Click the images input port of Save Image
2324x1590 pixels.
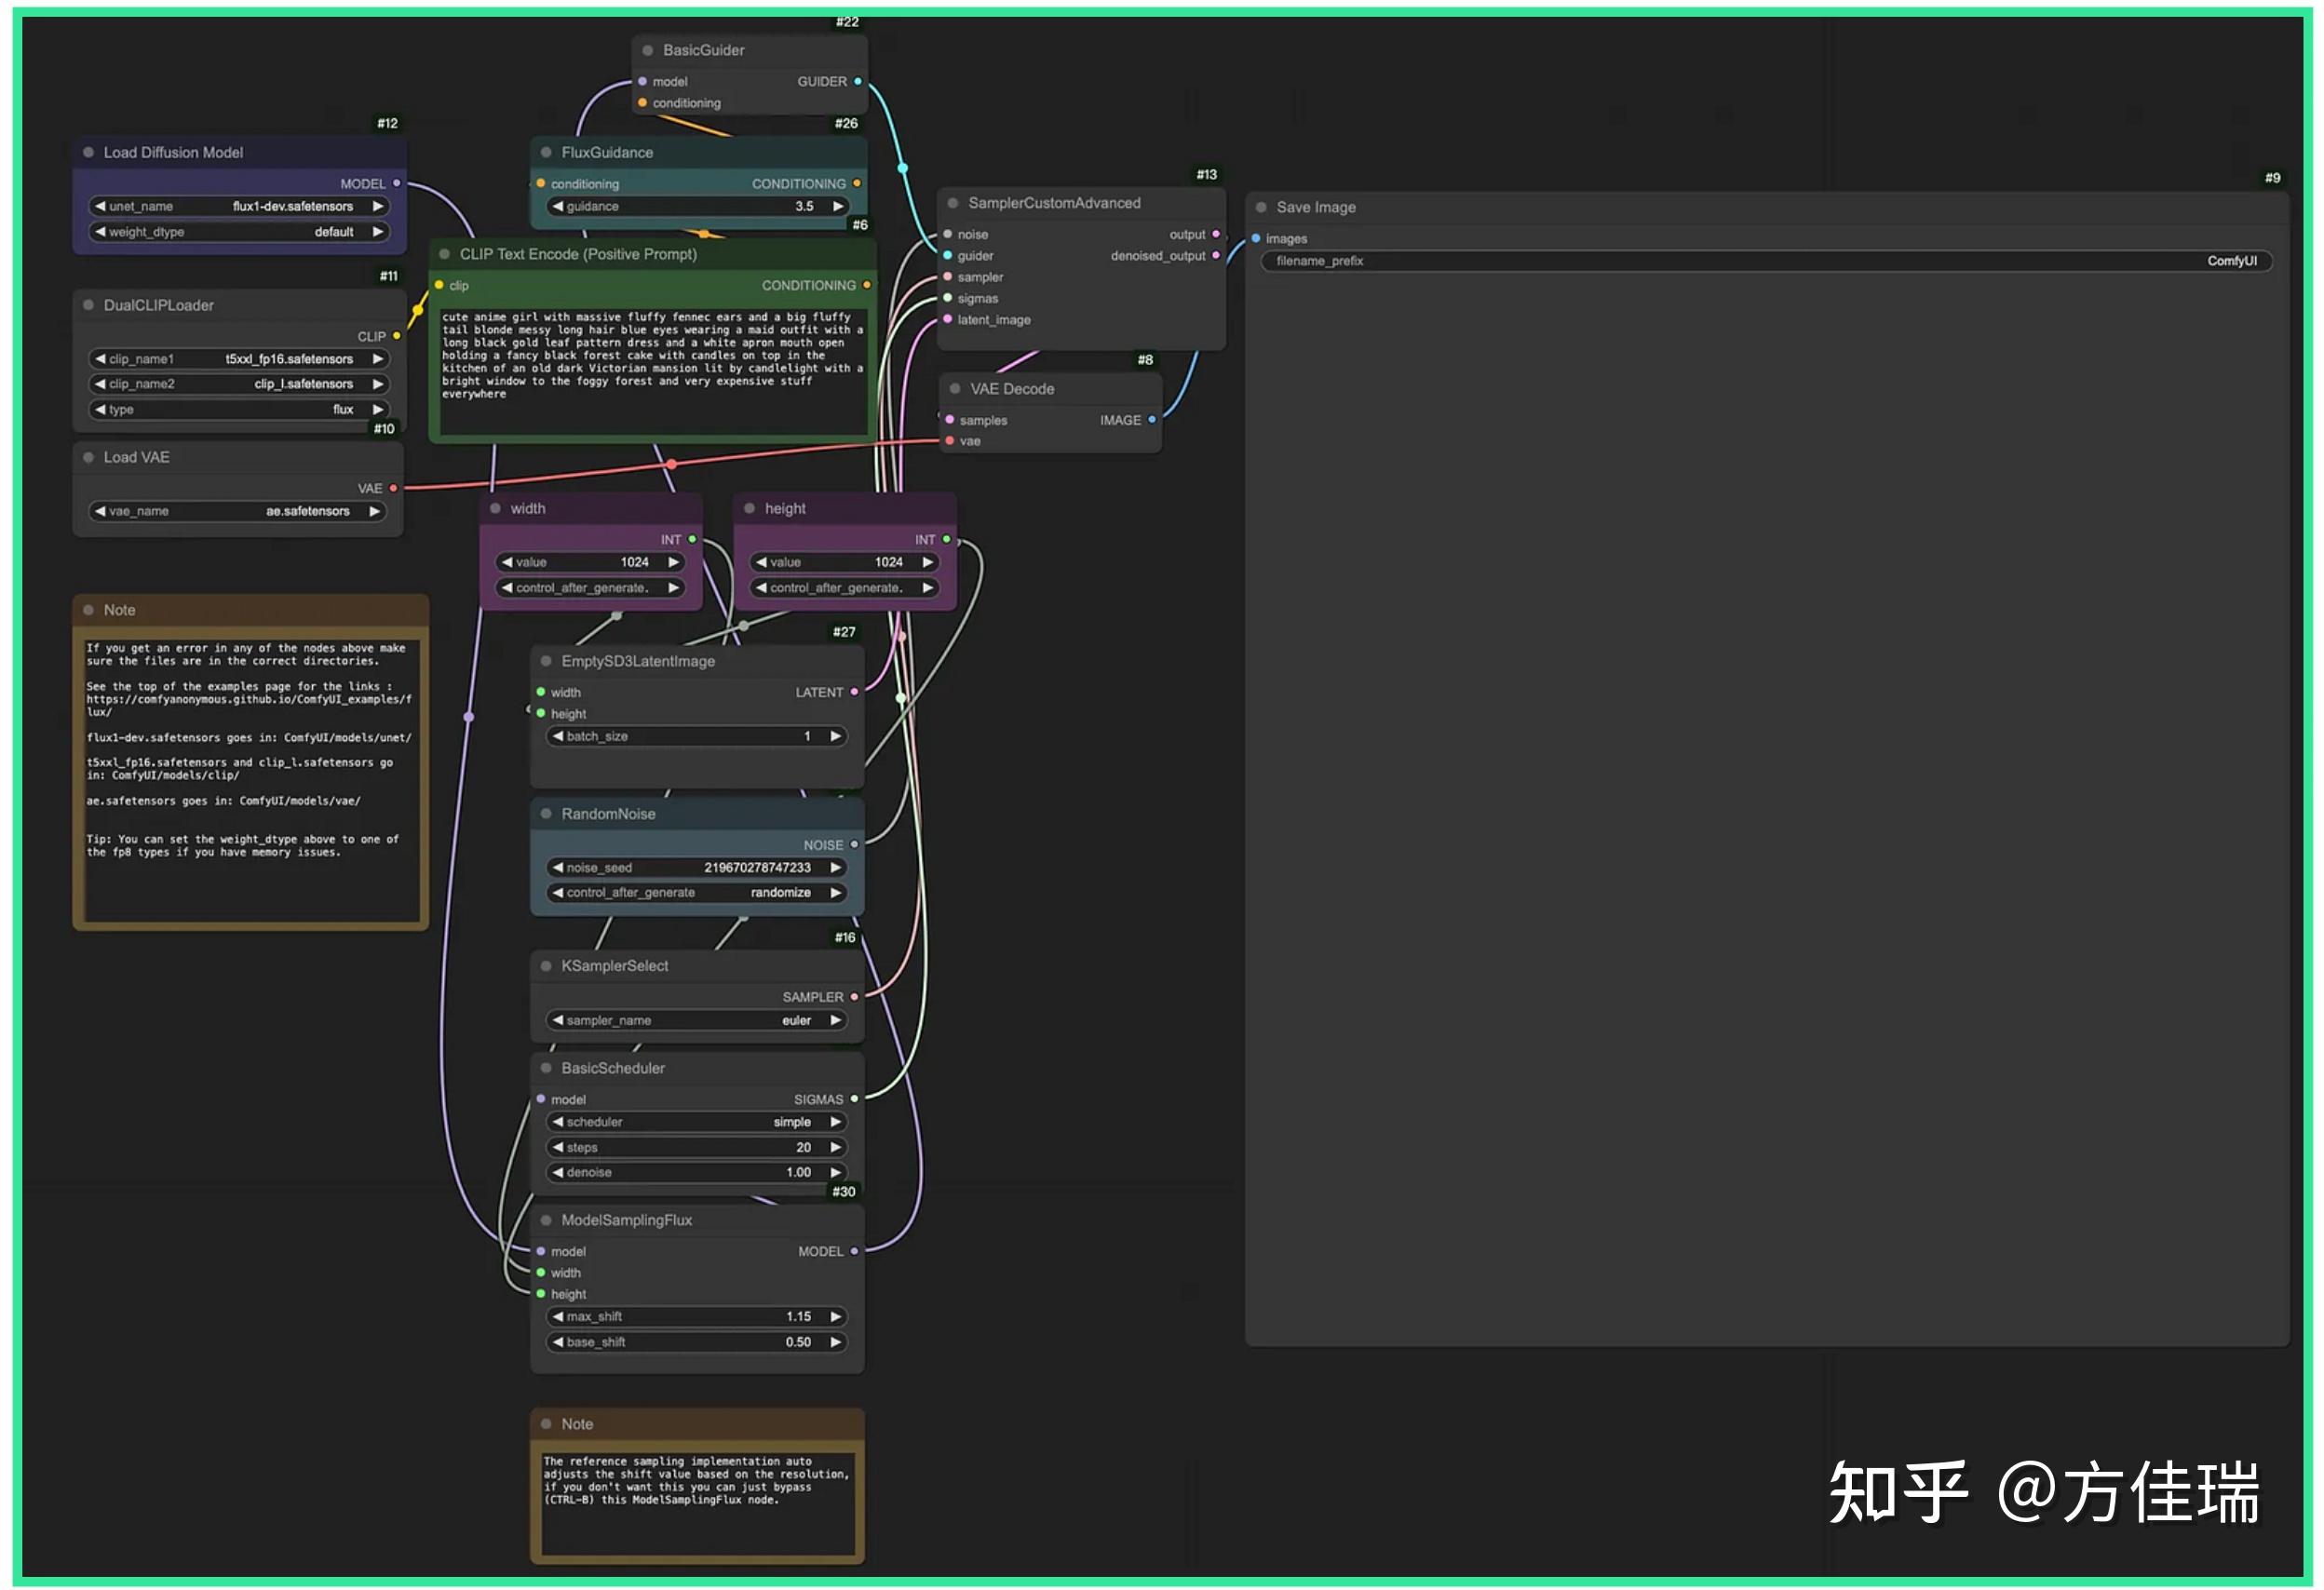tap(1256, 238)
